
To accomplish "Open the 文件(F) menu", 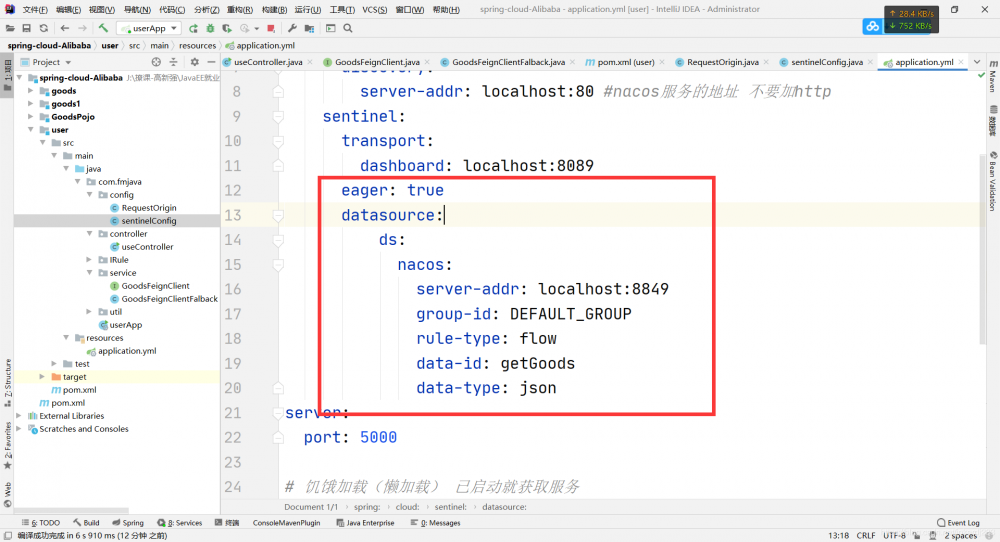I will click(x=35, y=10).
